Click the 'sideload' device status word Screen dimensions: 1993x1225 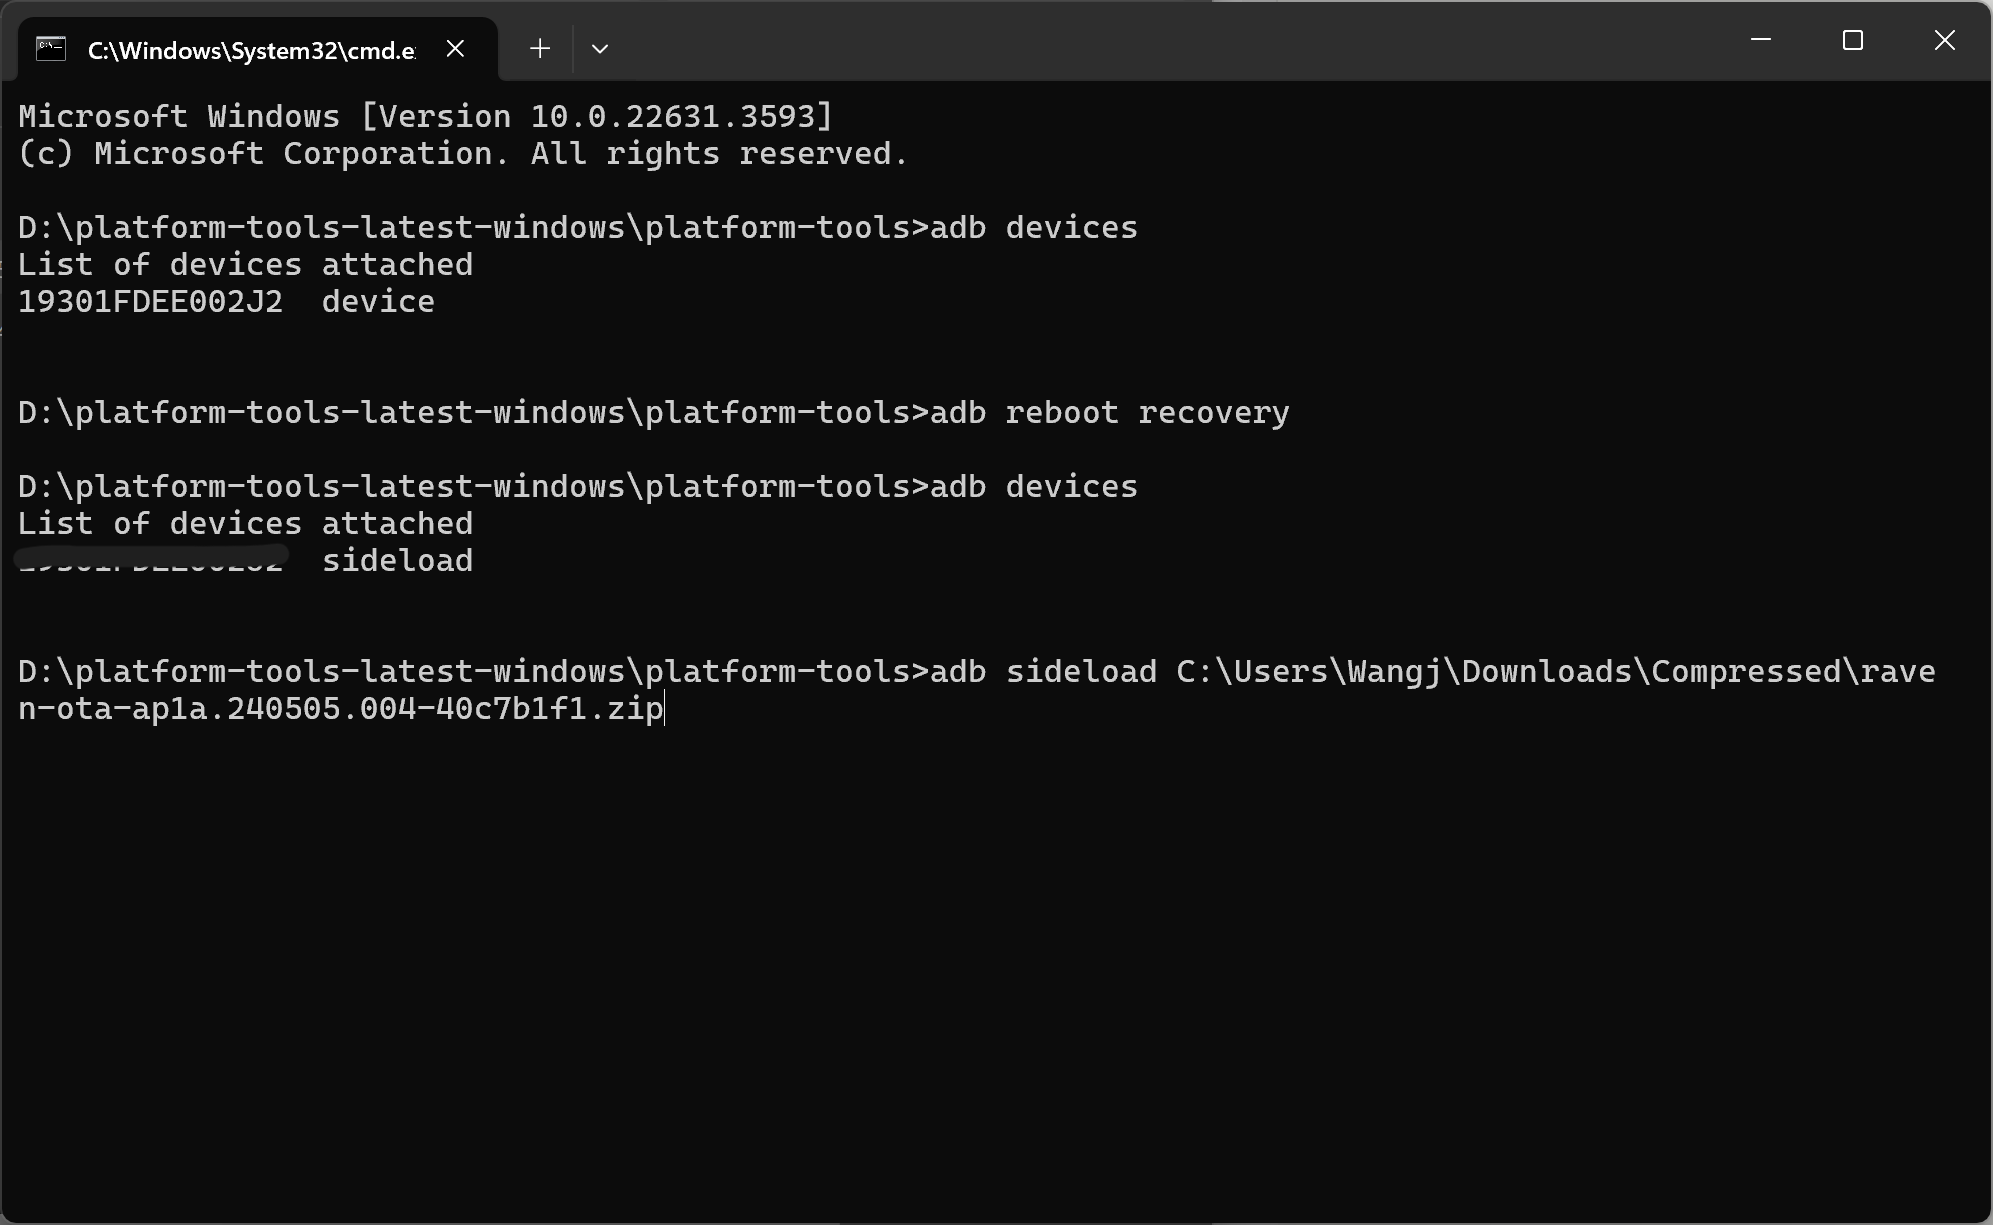[x=397, y=561]
